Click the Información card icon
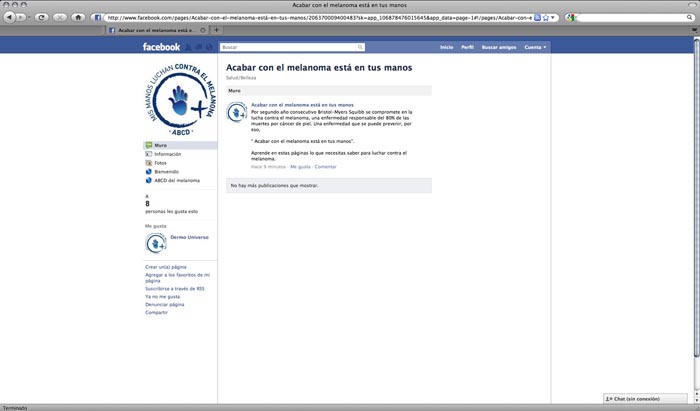The height and width of the screenshot is (411, 700). pos(149,154)
